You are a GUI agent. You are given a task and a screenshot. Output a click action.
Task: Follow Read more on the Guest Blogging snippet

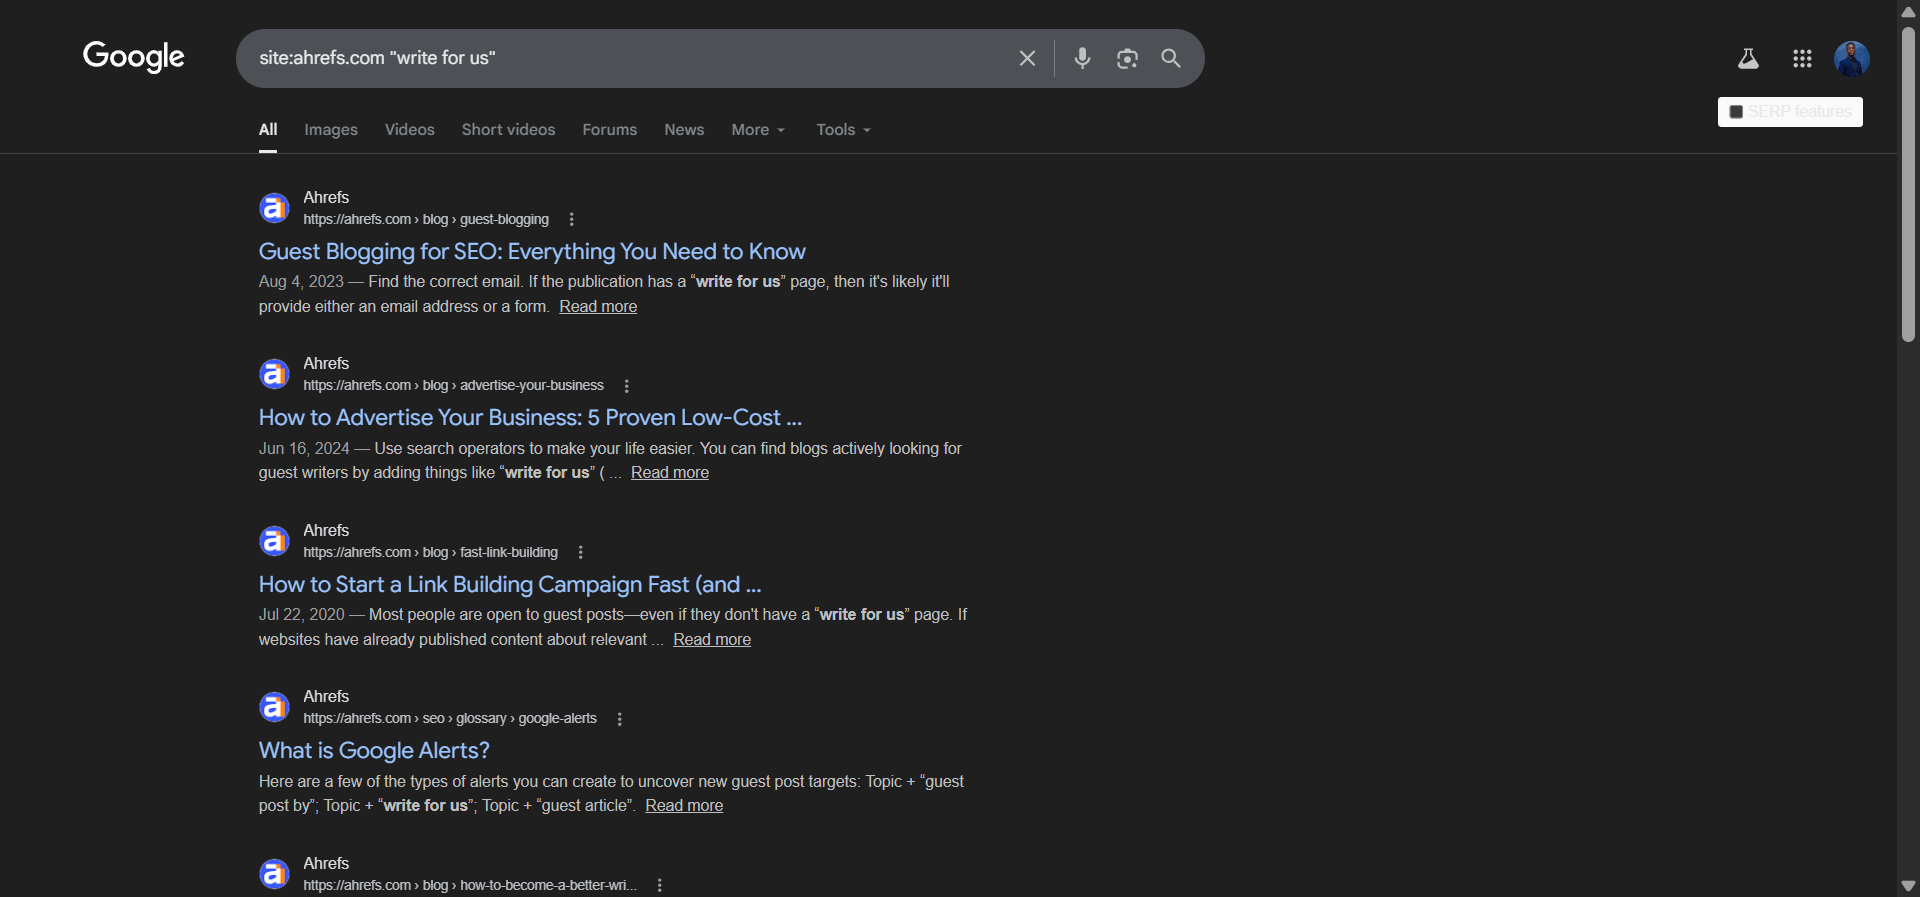(598, 307)
